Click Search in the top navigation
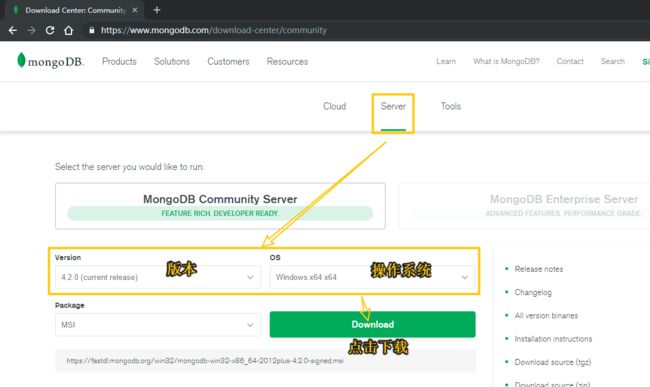 pos(613,61)
